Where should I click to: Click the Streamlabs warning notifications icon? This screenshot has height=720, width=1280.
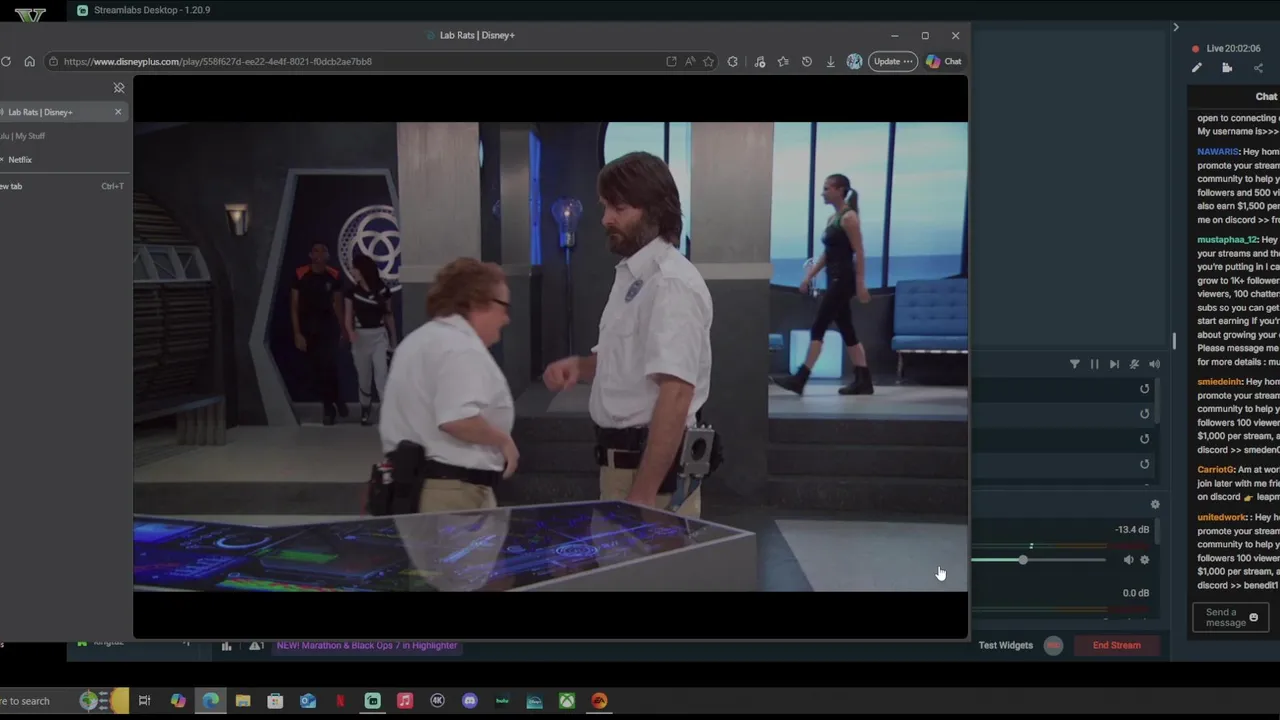click(x=256, y=646)
